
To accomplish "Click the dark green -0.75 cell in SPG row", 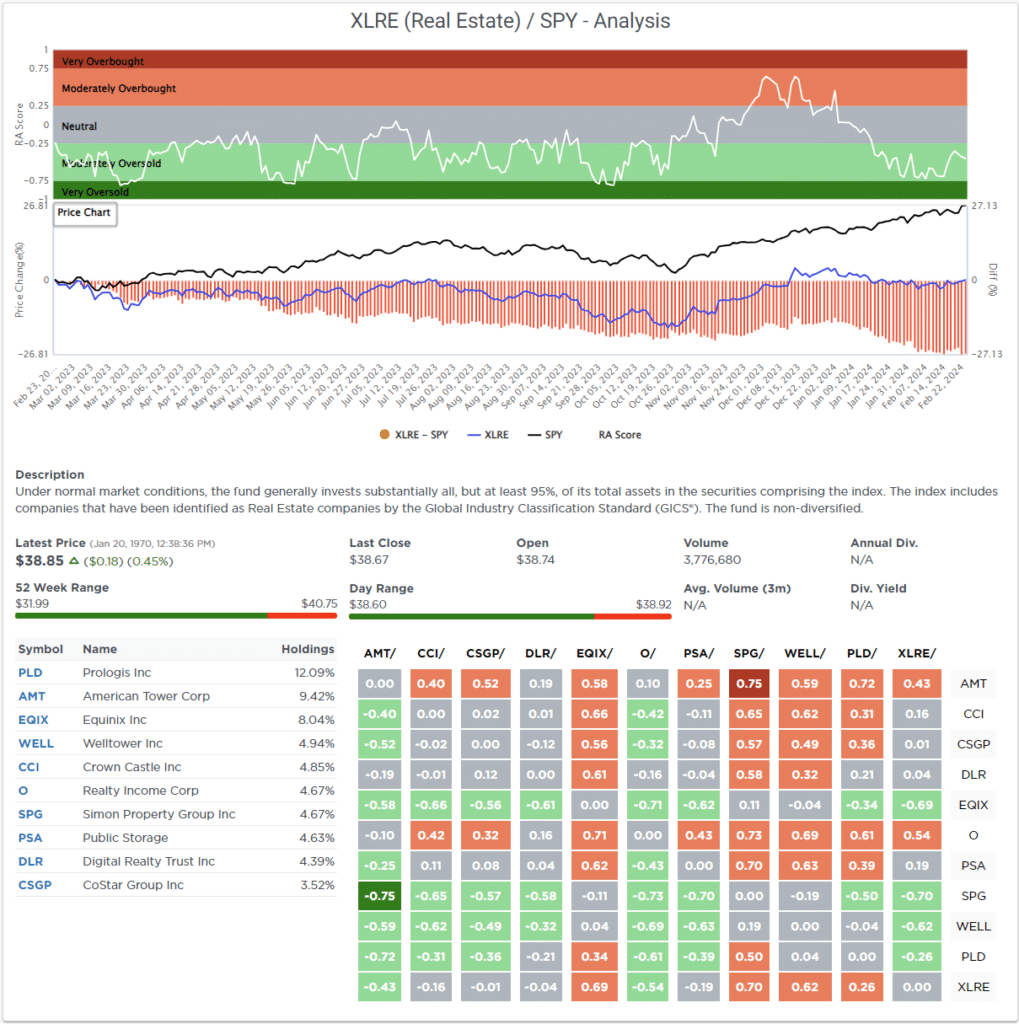I will pyautogui.click(x=380, y=896).
